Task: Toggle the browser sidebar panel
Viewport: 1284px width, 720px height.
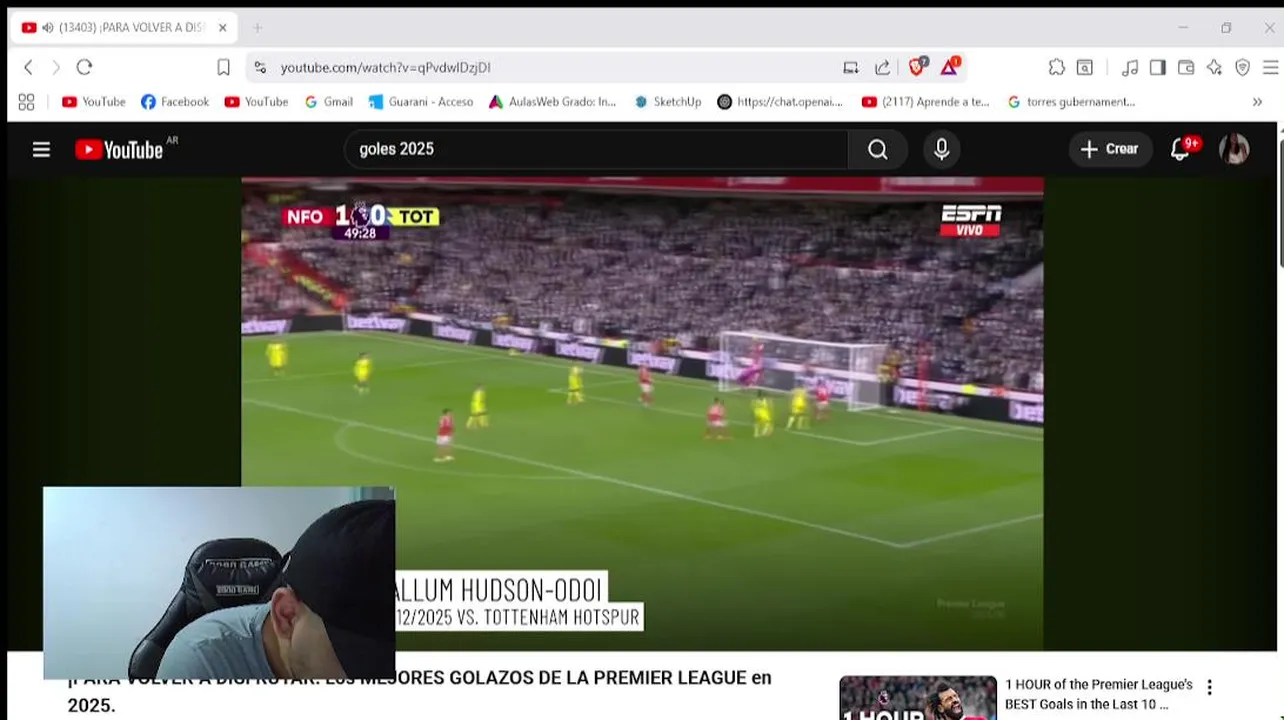Action: (1157, 67)
